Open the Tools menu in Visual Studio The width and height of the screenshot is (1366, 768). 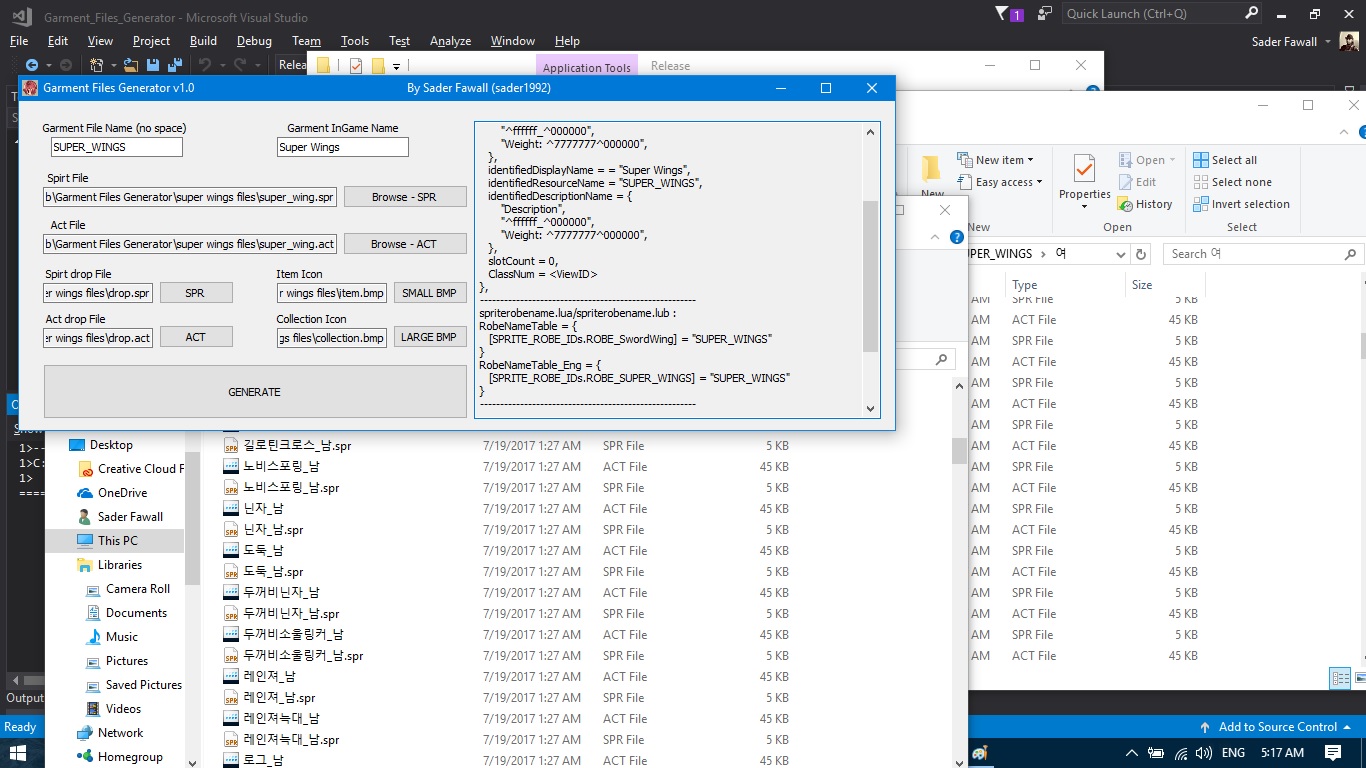click(354, 41)
